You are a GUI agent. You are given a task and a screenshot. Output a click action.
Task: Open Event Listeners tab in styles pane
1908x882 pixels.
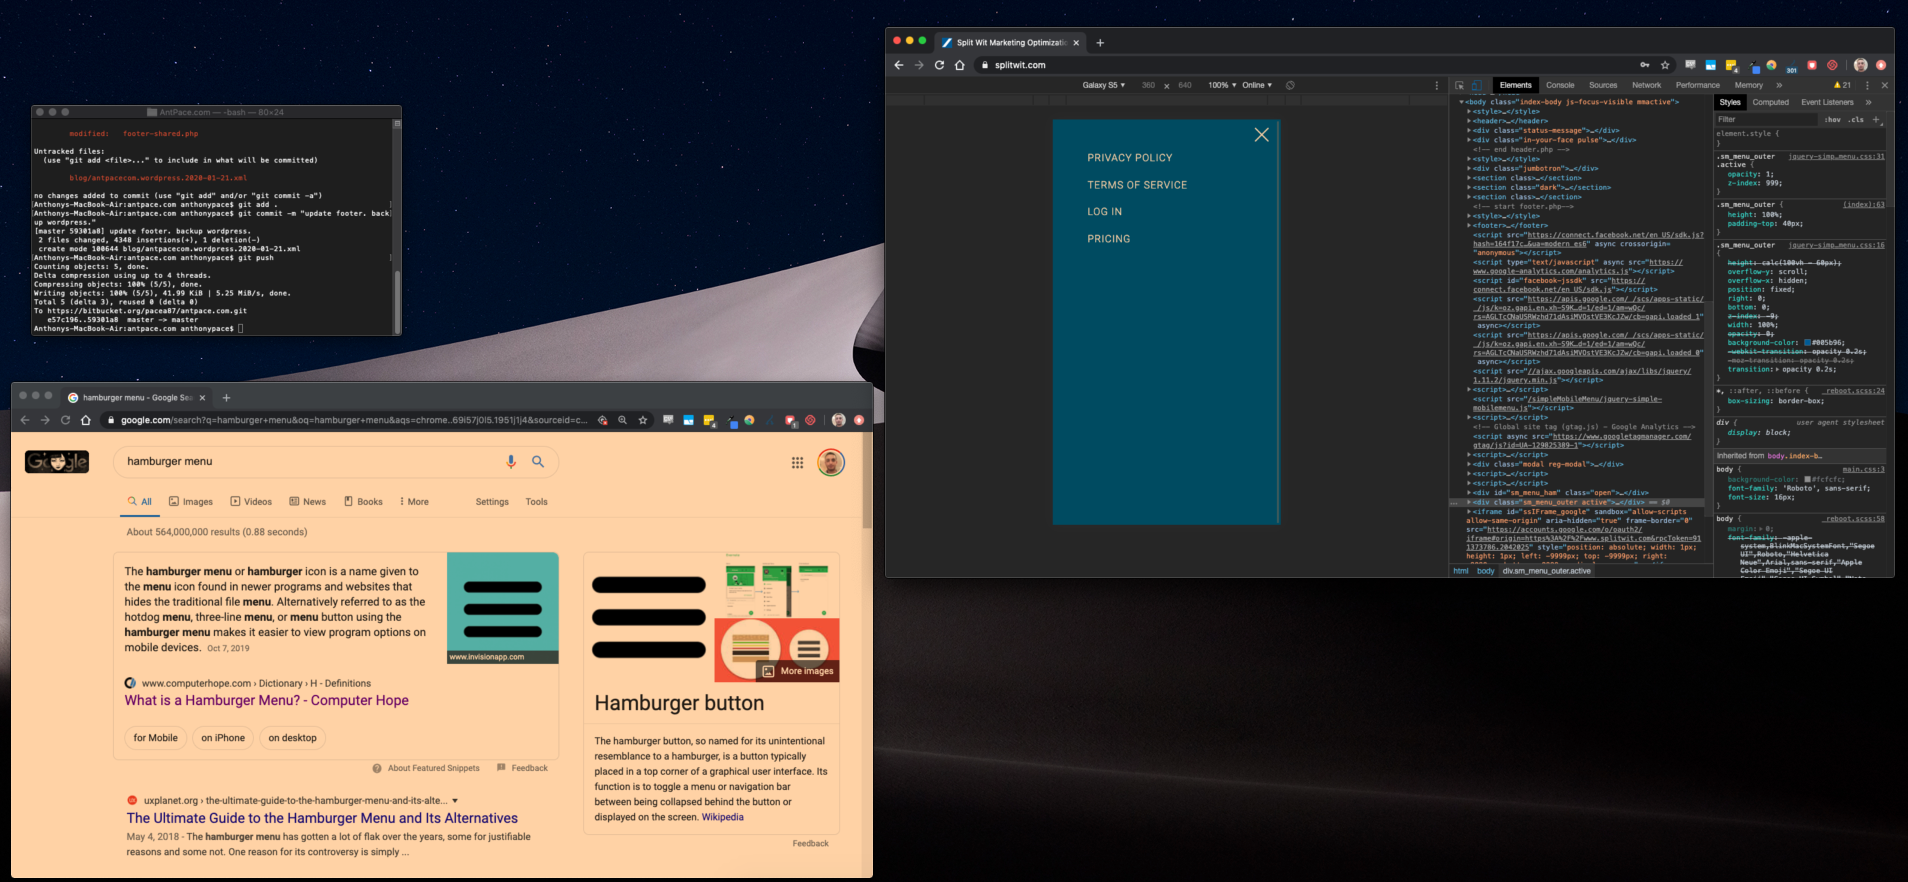click(x=1827, y=103)
